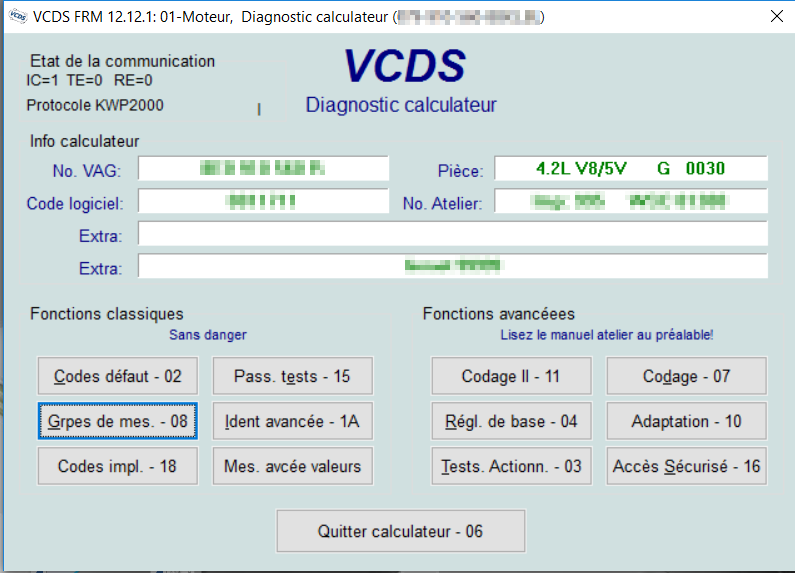Click the VCDS title bar icon
Screen dimensions: 795x573
[x=18, y=16]
